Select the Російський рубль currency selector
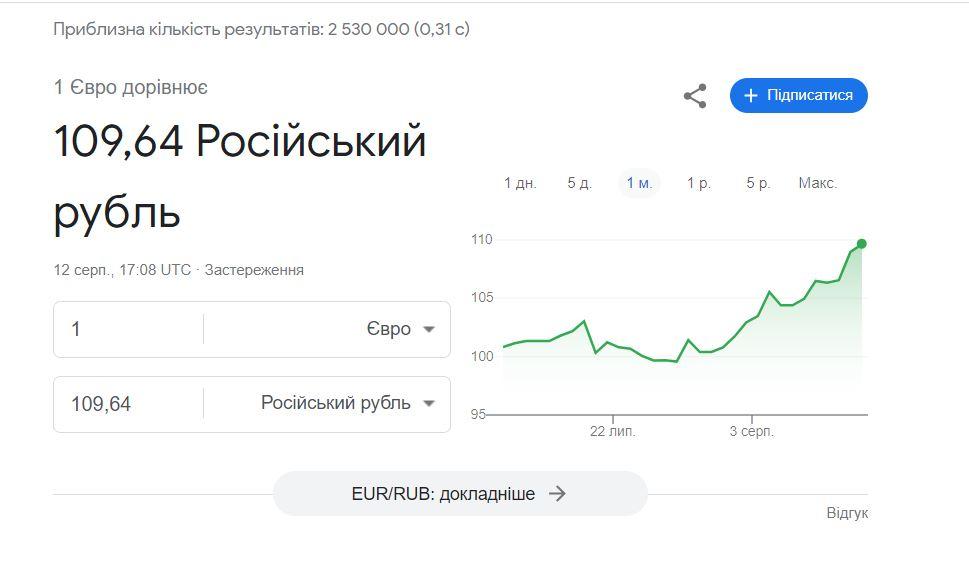Screen dimensions: 969x563 click(x=336, y=404)
